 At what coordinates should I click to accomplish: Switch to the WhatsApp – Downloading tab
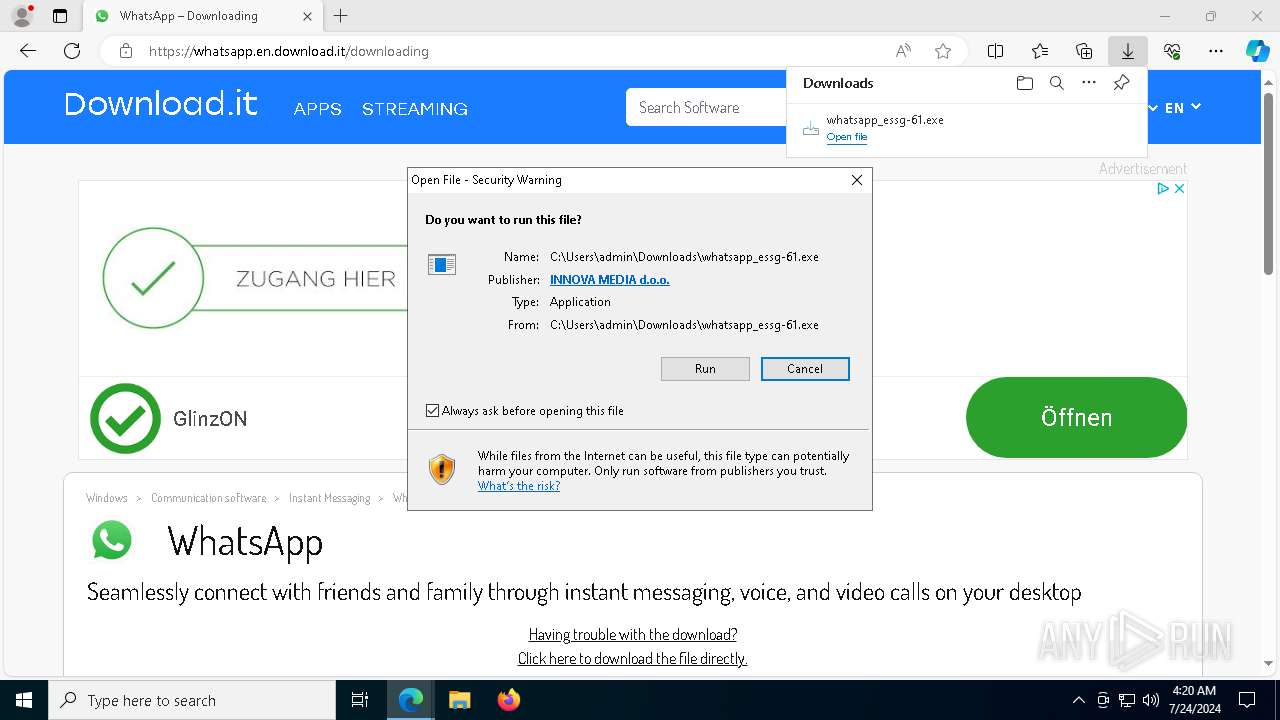pos(203,16)
